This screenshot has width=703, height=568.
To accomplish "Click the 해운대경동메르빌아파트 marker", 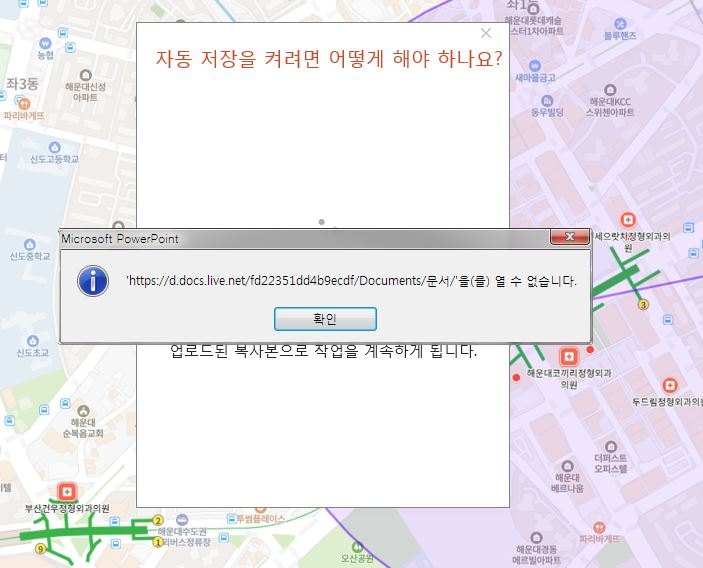I will click(x=536, y=538).
